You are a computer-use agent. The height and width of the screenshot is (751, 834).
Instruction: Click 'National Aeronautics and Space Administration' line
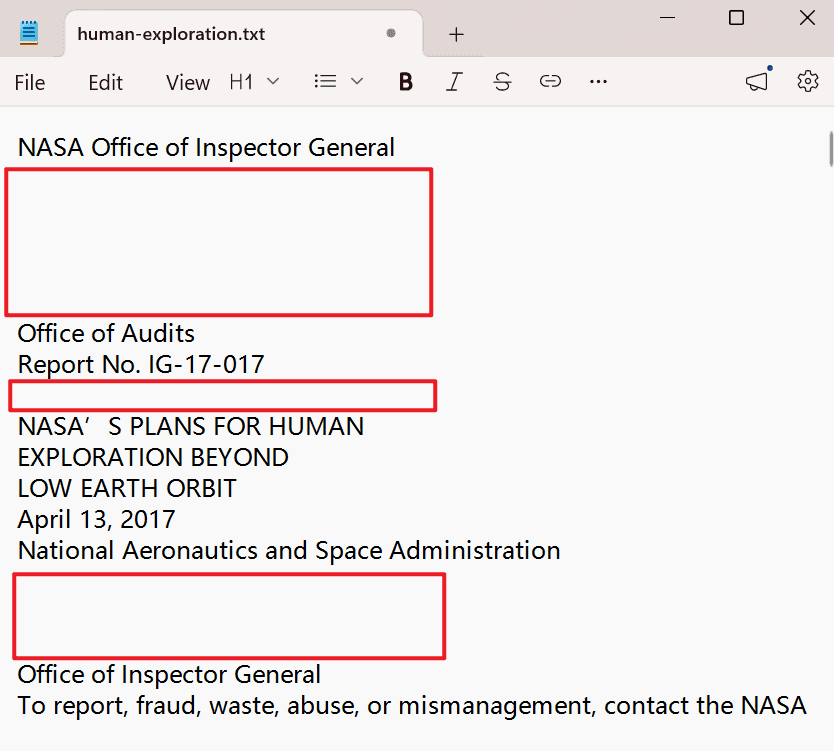289,550
